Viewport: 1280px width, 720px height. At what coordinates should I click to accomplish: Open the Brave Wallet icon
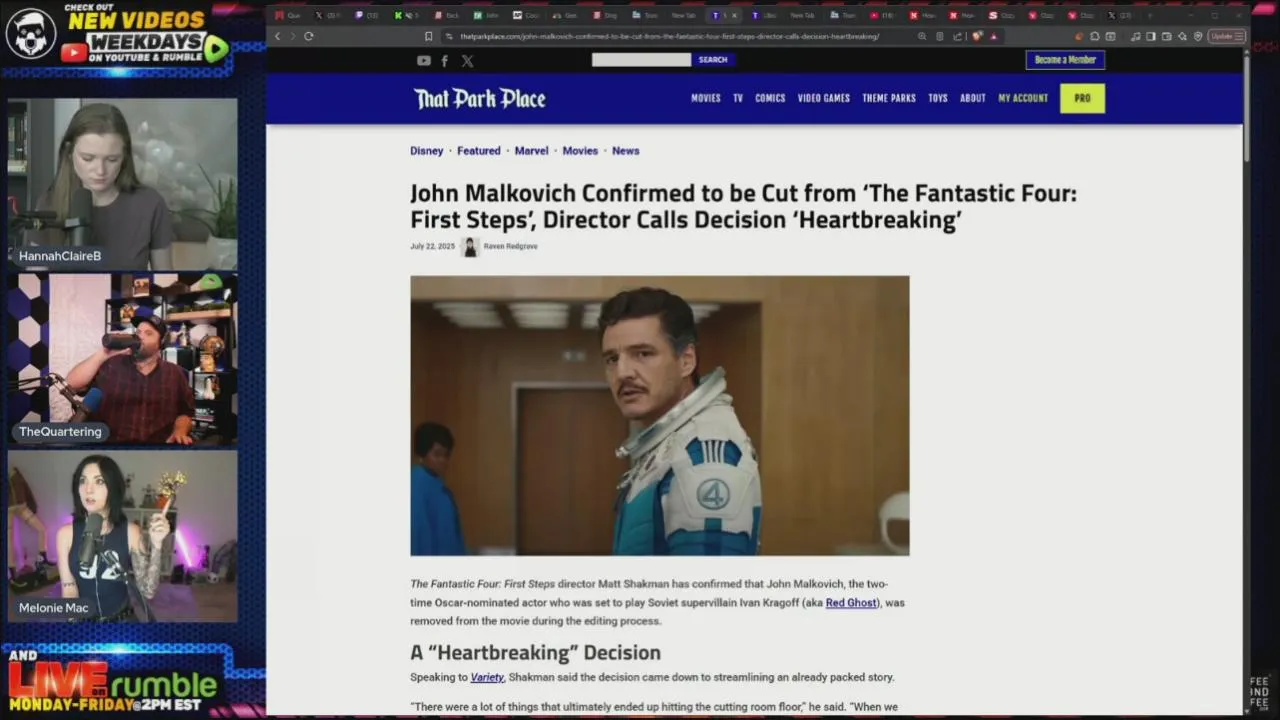pyautogui.click(x=1166, y=36)
